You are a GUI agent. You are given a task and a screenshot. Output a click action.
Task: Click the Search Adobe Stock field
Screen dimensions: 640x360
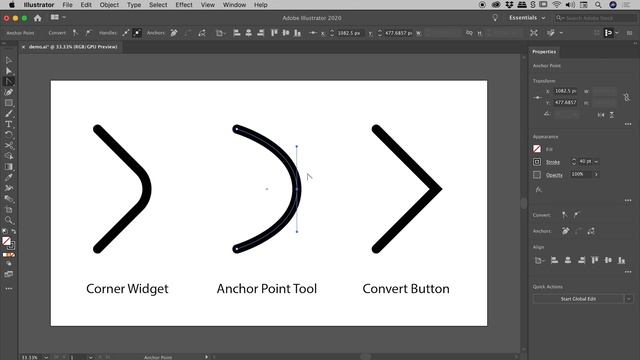(596, 18)
